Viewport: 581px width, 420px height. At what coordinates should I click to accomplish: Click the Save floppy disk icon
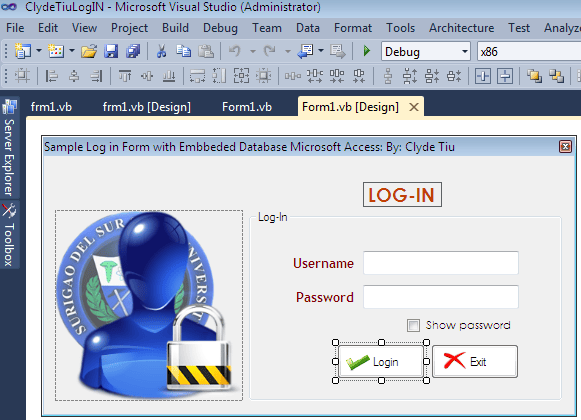[x=111, y=51]
